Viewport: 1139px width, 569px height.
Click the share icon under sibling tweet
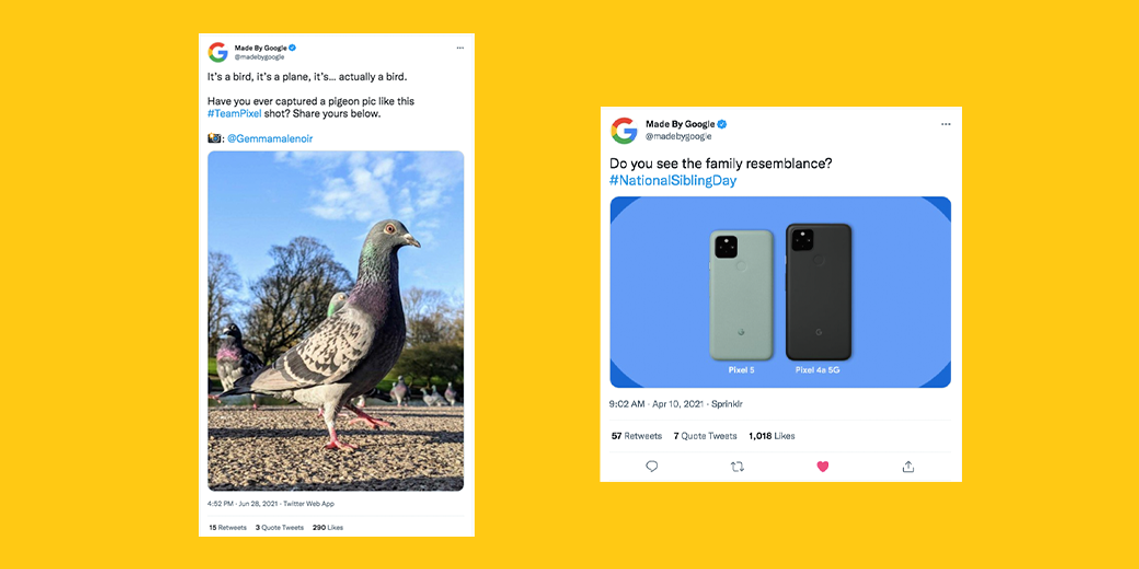click(x=908, y=467)
